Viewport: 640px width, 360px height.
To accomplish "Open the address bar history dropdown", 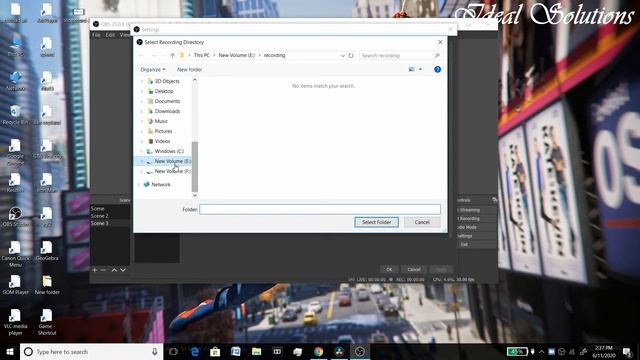I will coord(342,56).
